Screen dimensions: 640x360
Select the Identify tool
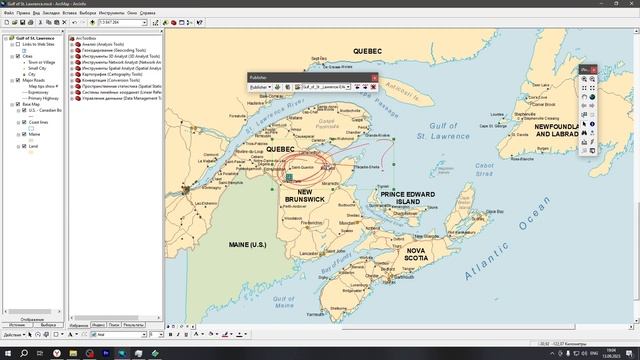592,124
